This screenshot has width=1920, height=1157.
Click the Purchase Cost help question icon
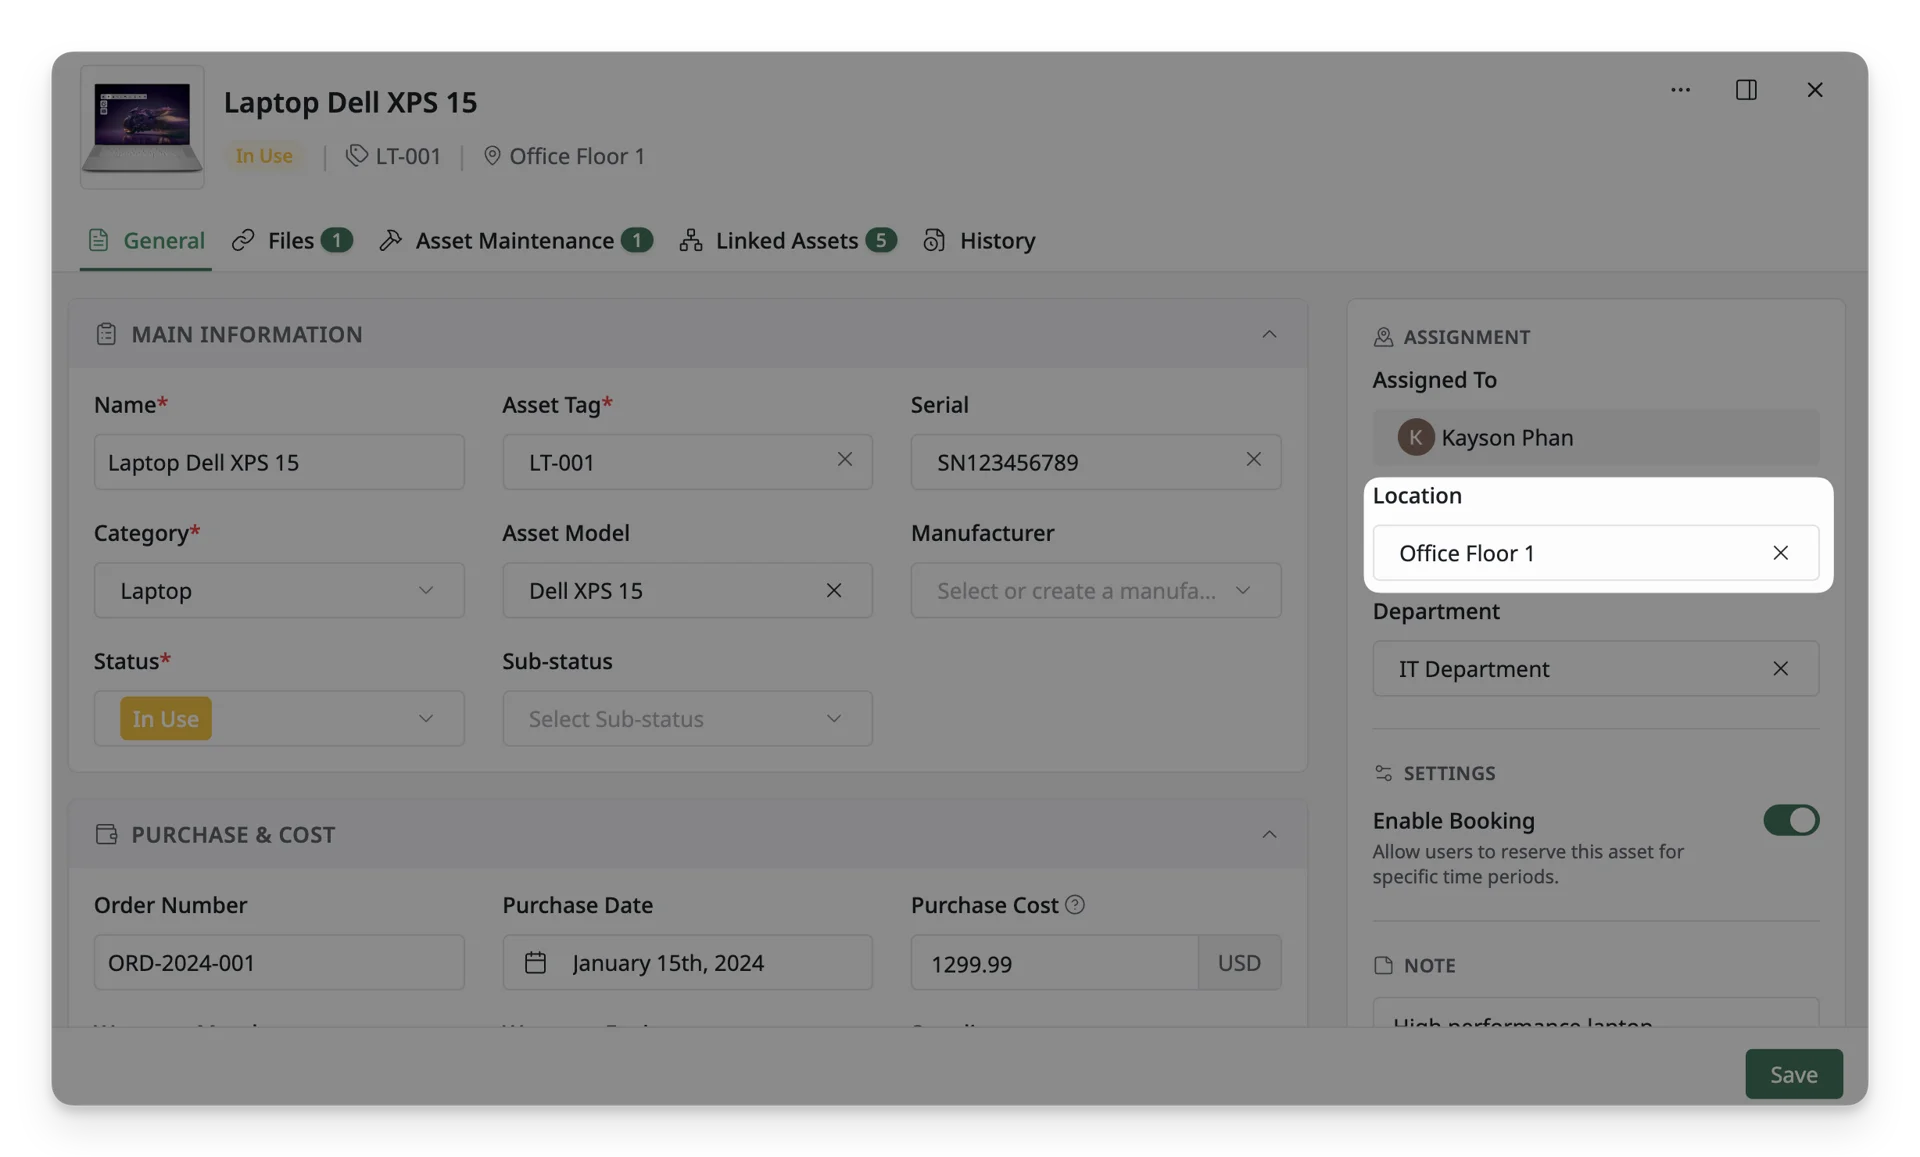(1075, 904)
